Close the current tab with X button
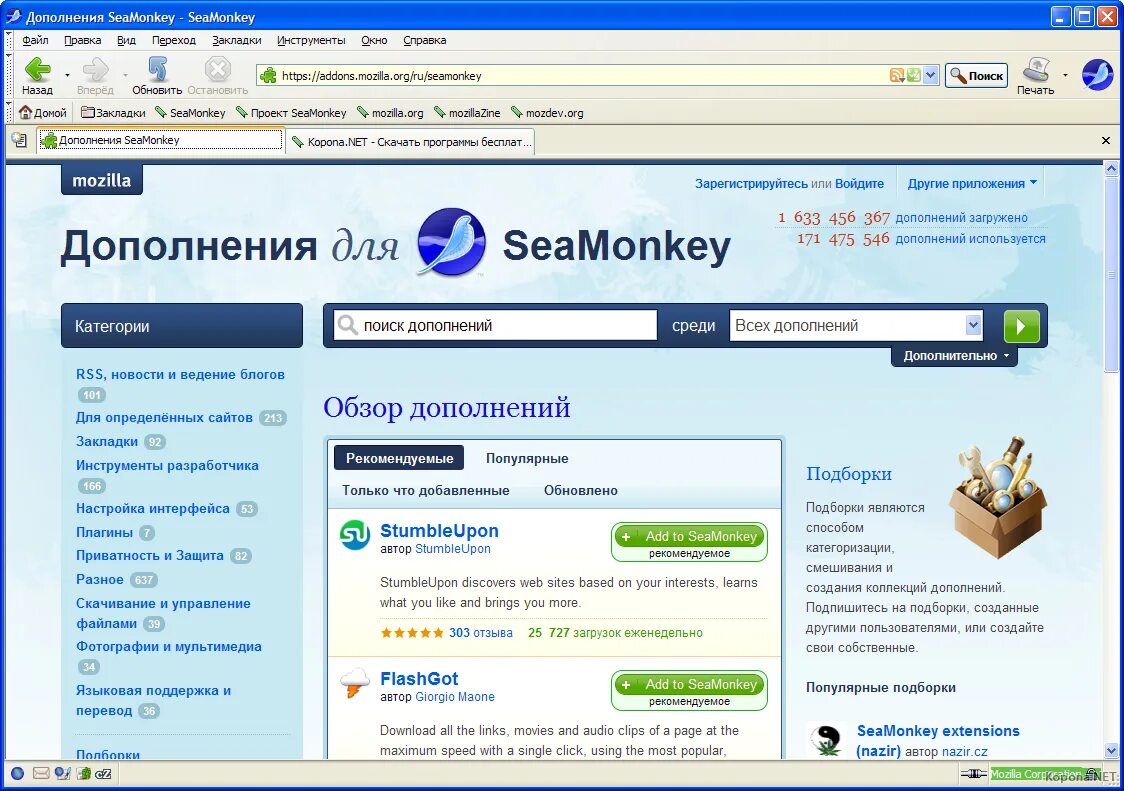The height and width of the screenshot is (791, 1124). [x=1105, y=141]
